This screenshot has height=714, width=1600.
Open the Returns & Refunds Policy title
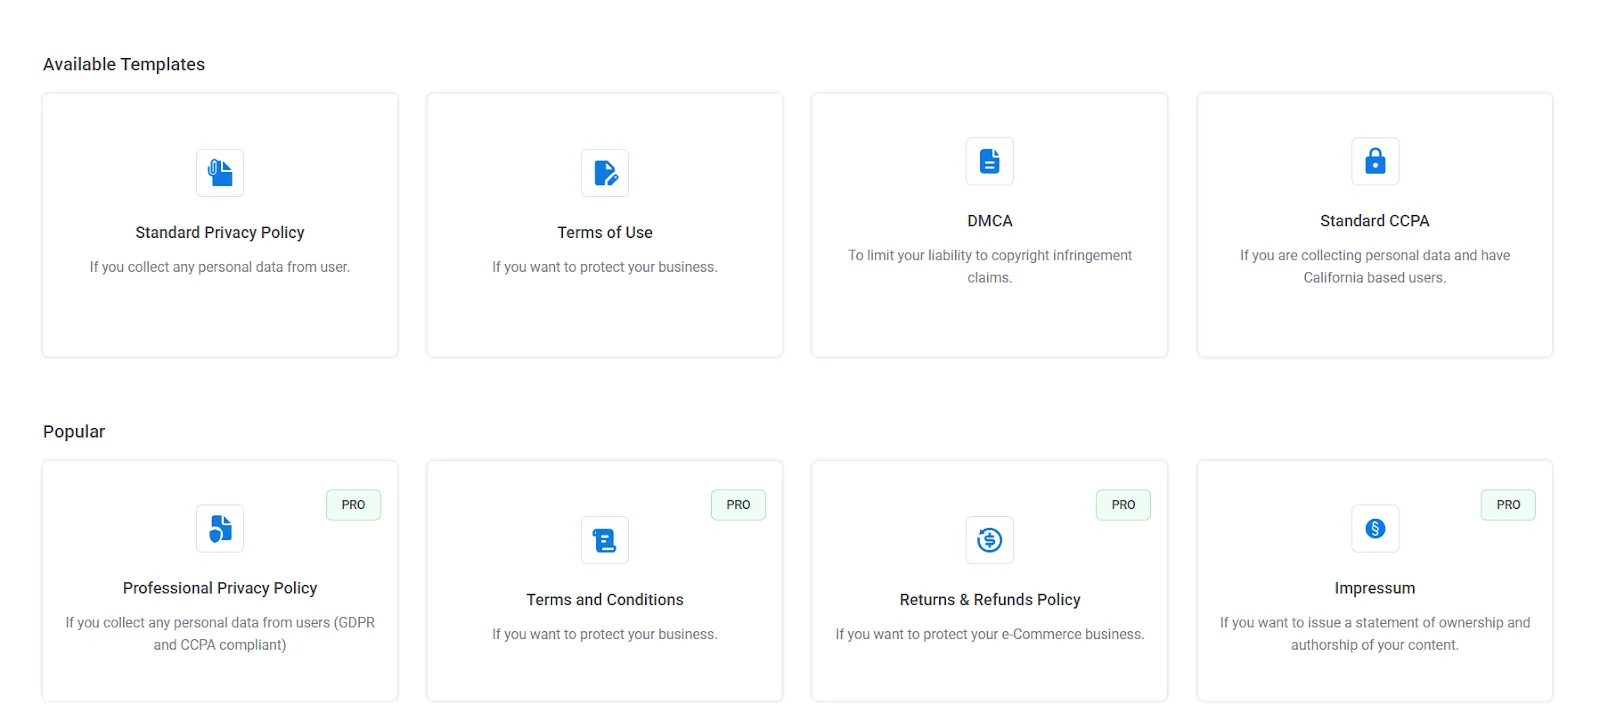coord(990,599)
